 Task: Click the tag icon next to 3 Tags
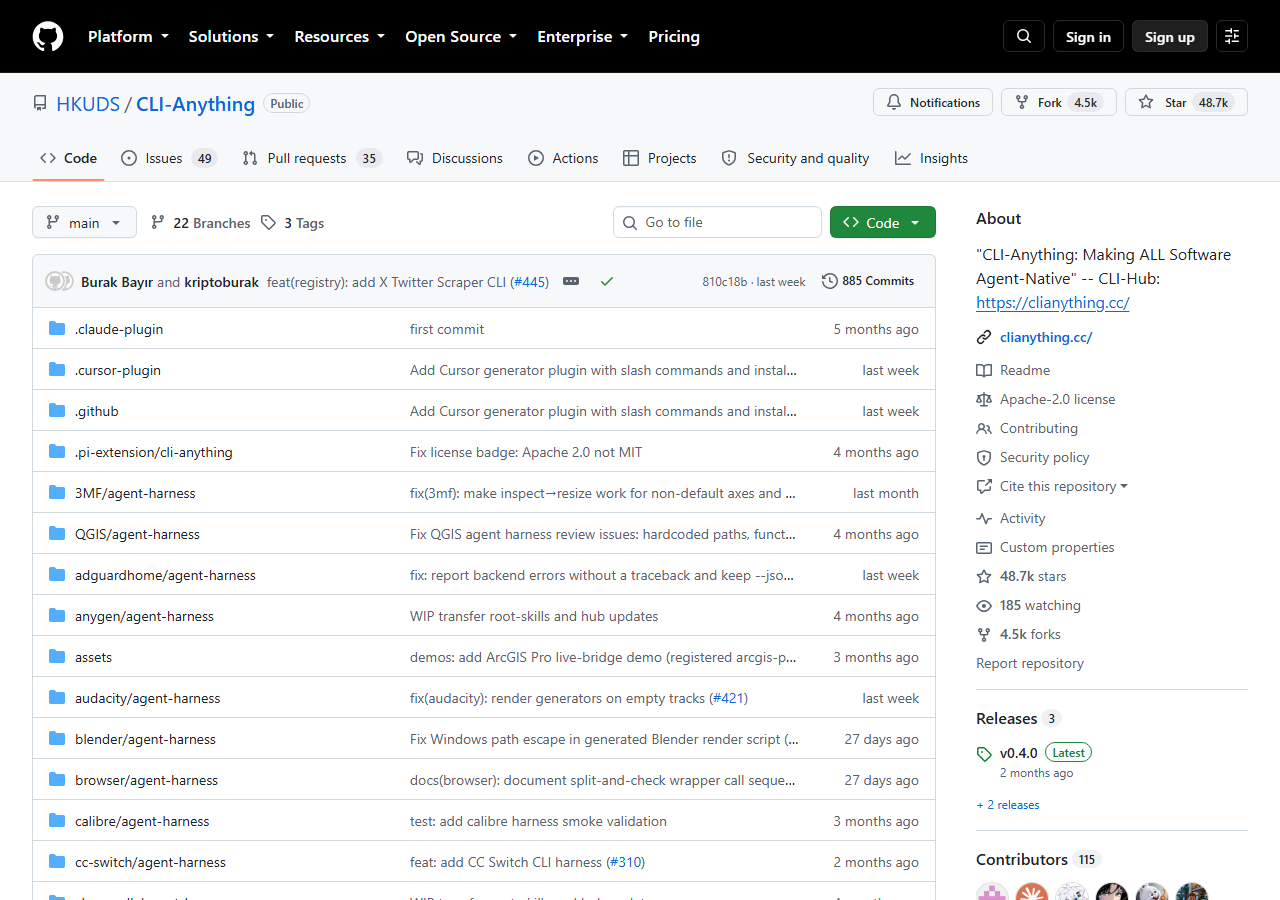(268, 223)
